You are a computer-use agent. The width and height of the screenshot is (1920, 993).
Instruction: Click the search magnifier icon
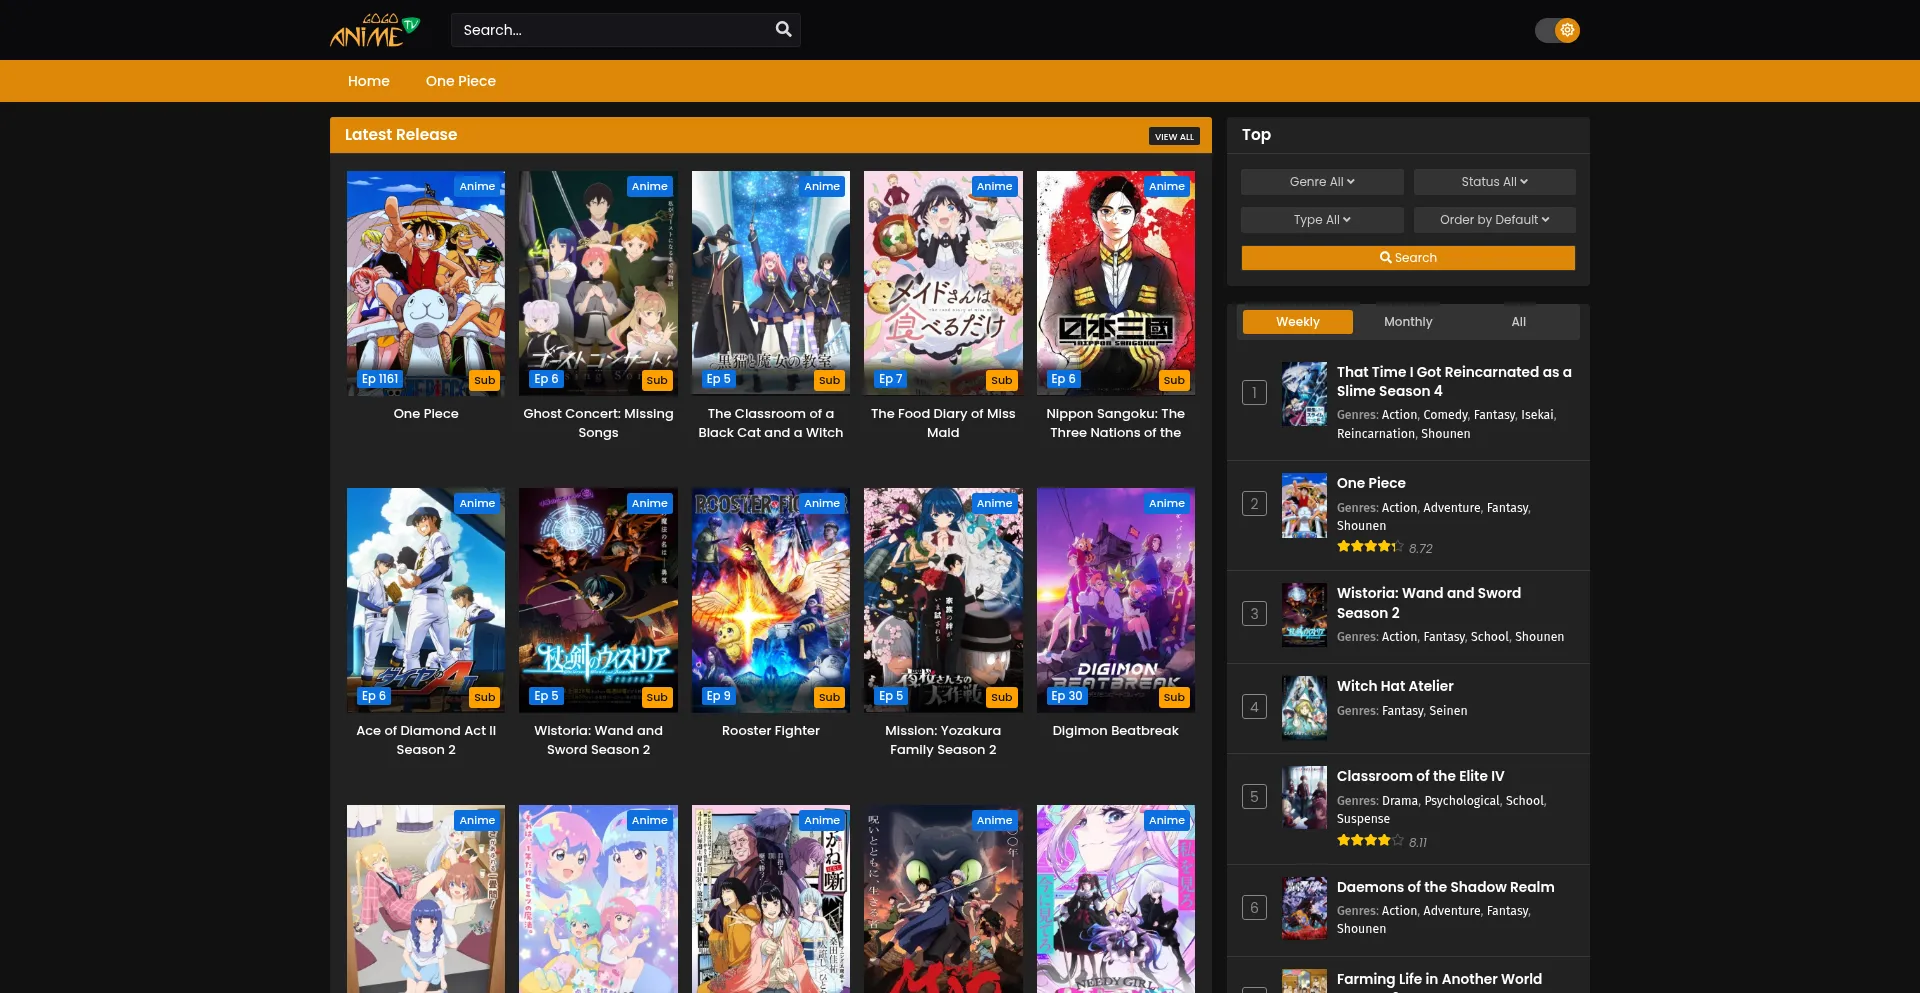point(783,30)
